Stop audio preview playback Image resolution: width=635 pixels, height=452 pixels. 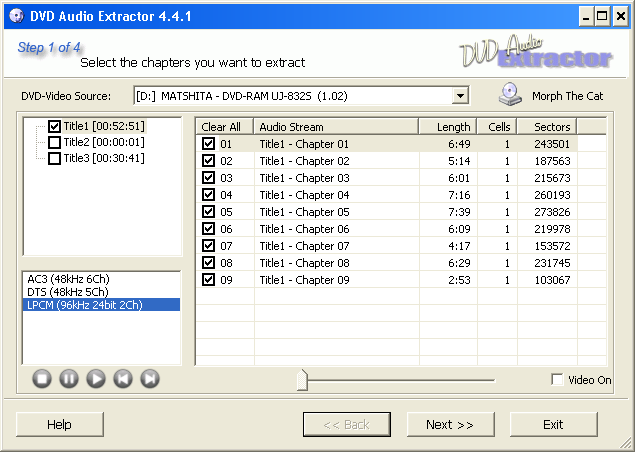42,379
